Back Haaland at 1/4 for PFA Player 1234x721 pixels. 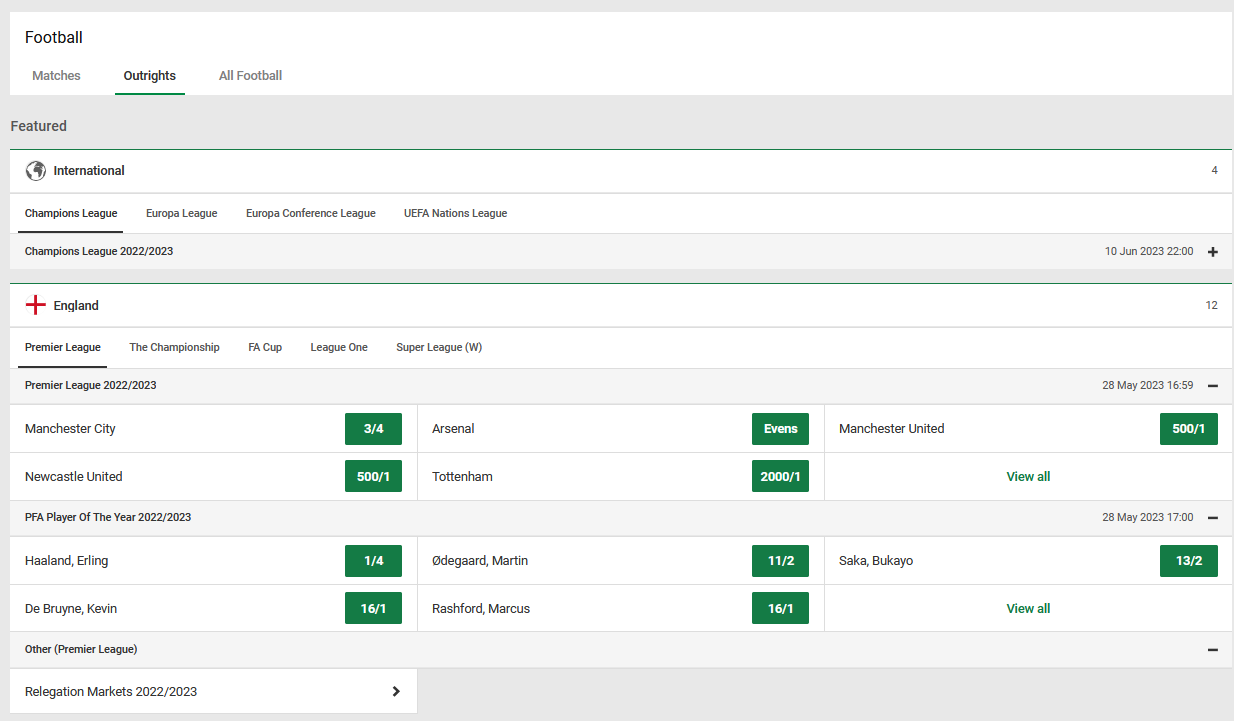[x=373, y=561]
